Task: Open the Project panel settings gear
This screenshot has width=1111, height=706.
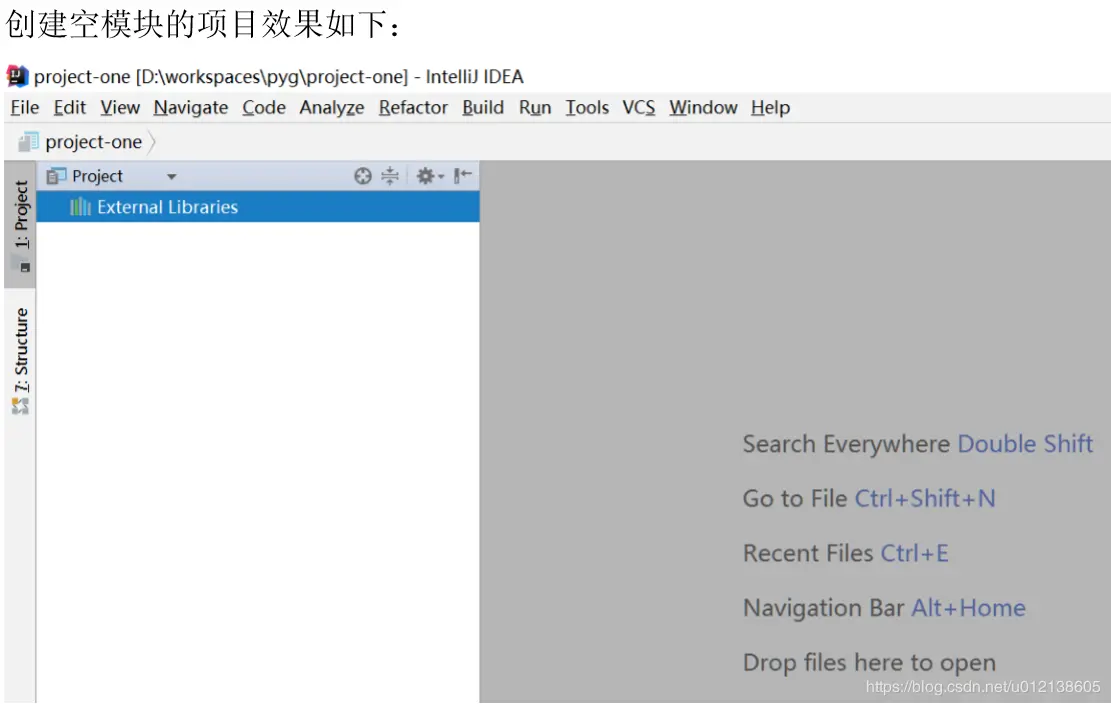Action: click(425, 176)
